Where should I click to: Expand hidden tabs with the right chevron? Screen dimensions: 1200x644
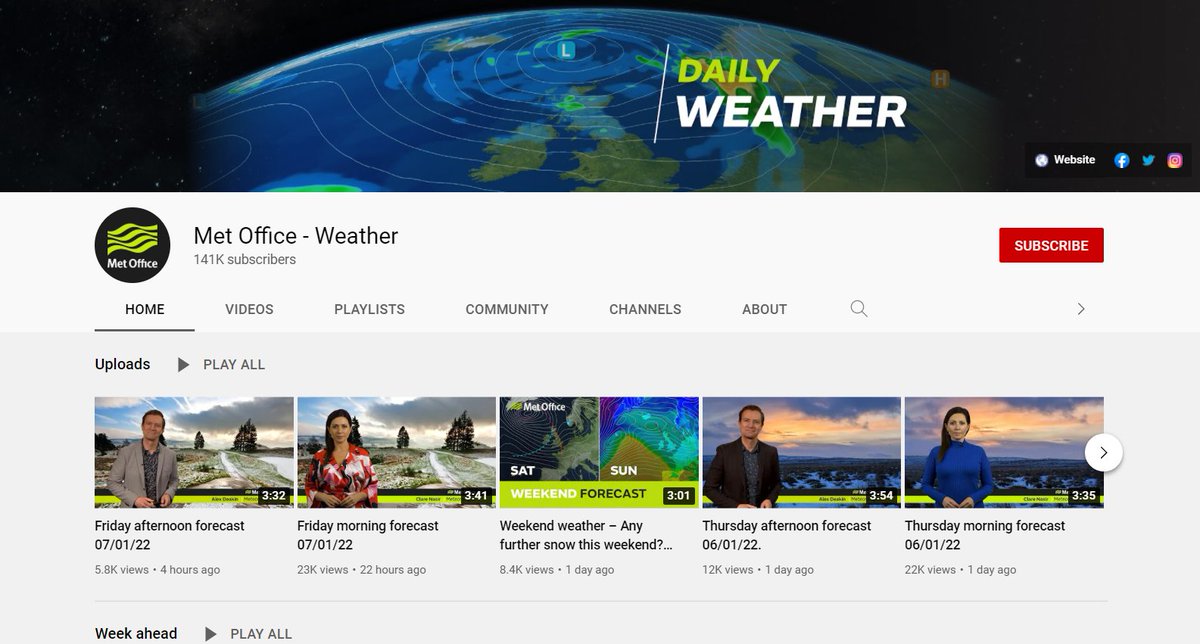[x=1081, y=309]
